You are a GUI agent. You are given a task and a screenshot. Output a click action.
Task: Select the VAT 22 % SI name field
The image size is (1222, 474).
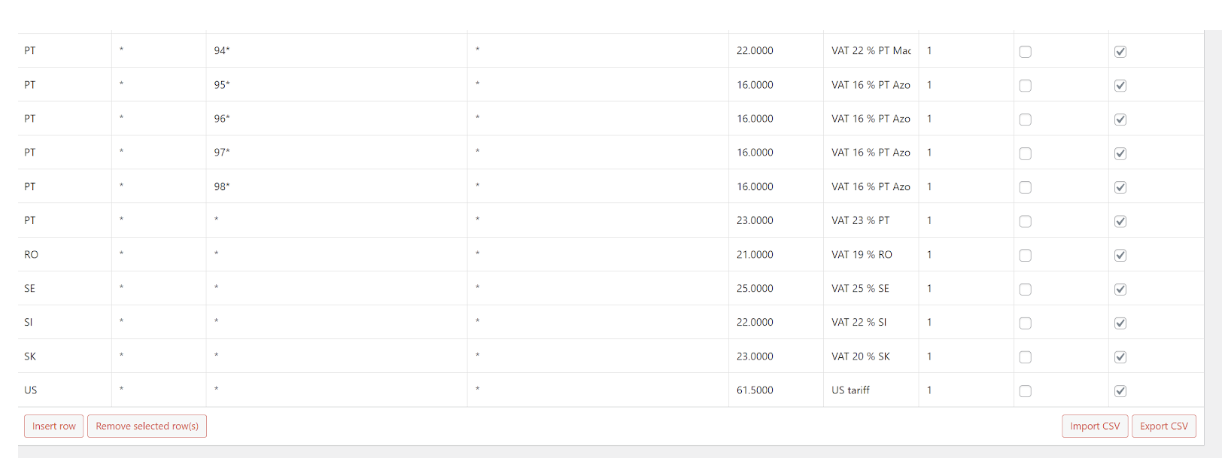click(870, 322)
